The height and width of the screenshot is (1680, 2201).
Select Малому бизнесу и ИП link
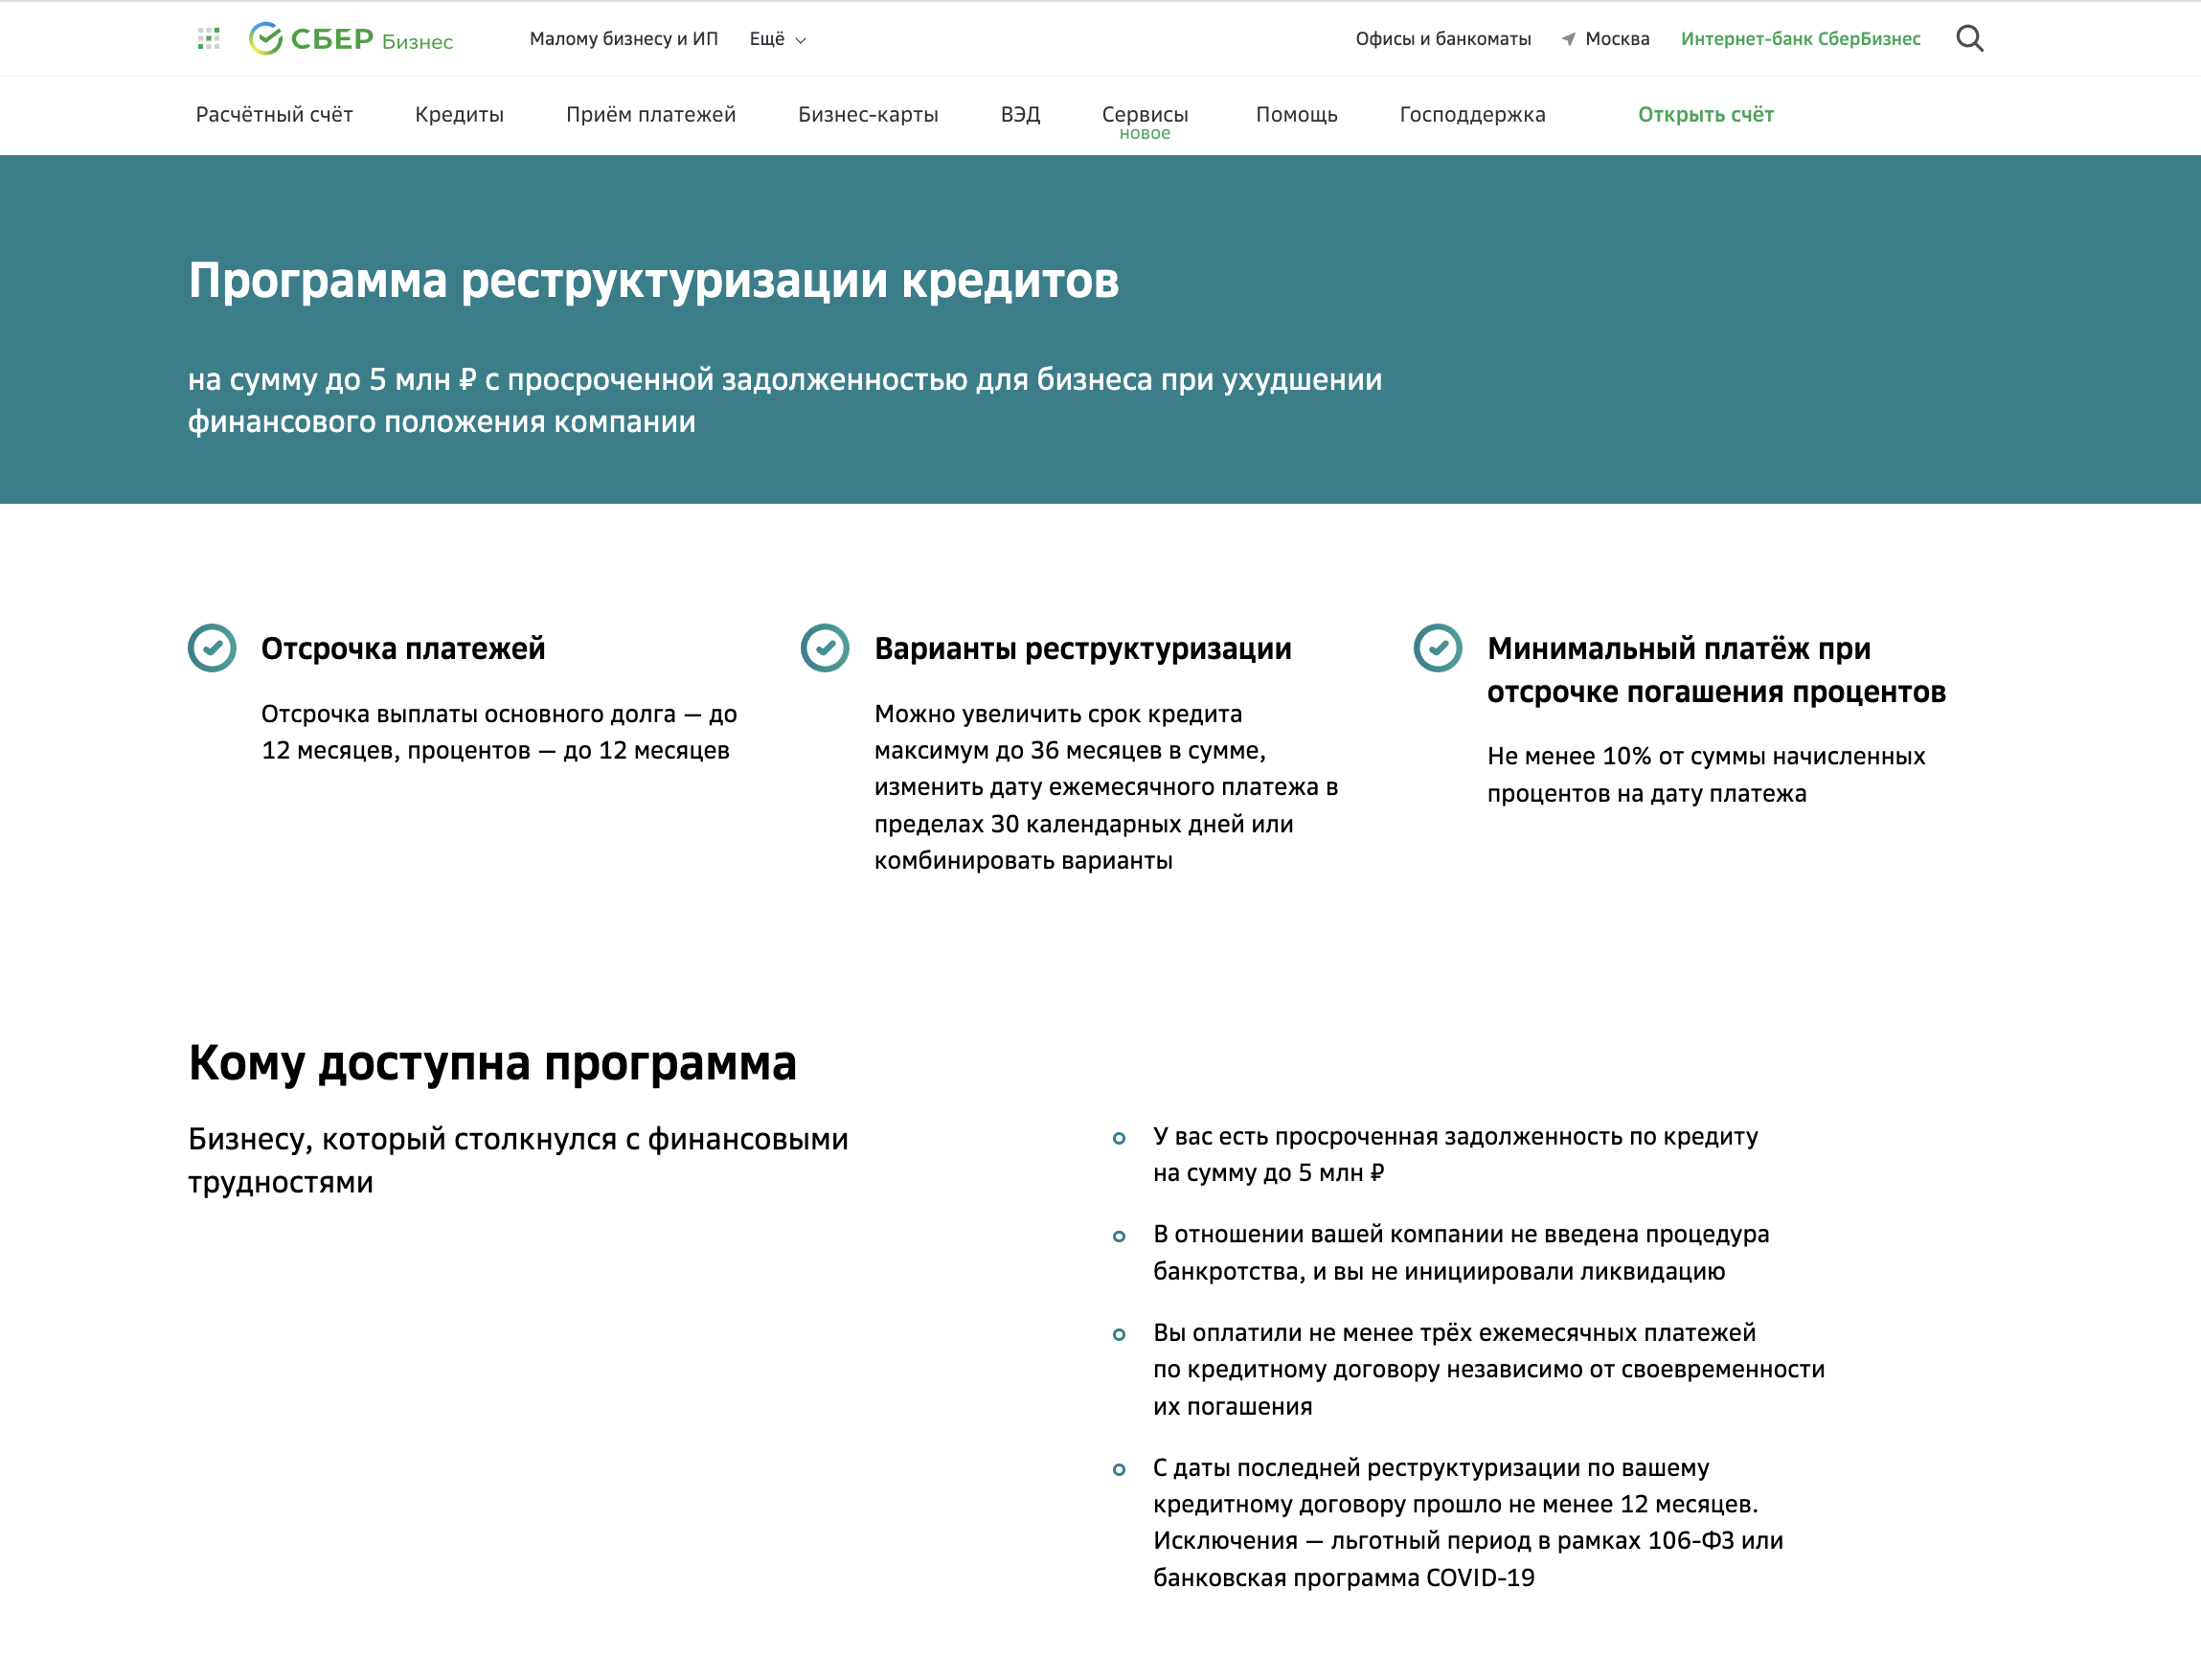(x=624, y=39)
